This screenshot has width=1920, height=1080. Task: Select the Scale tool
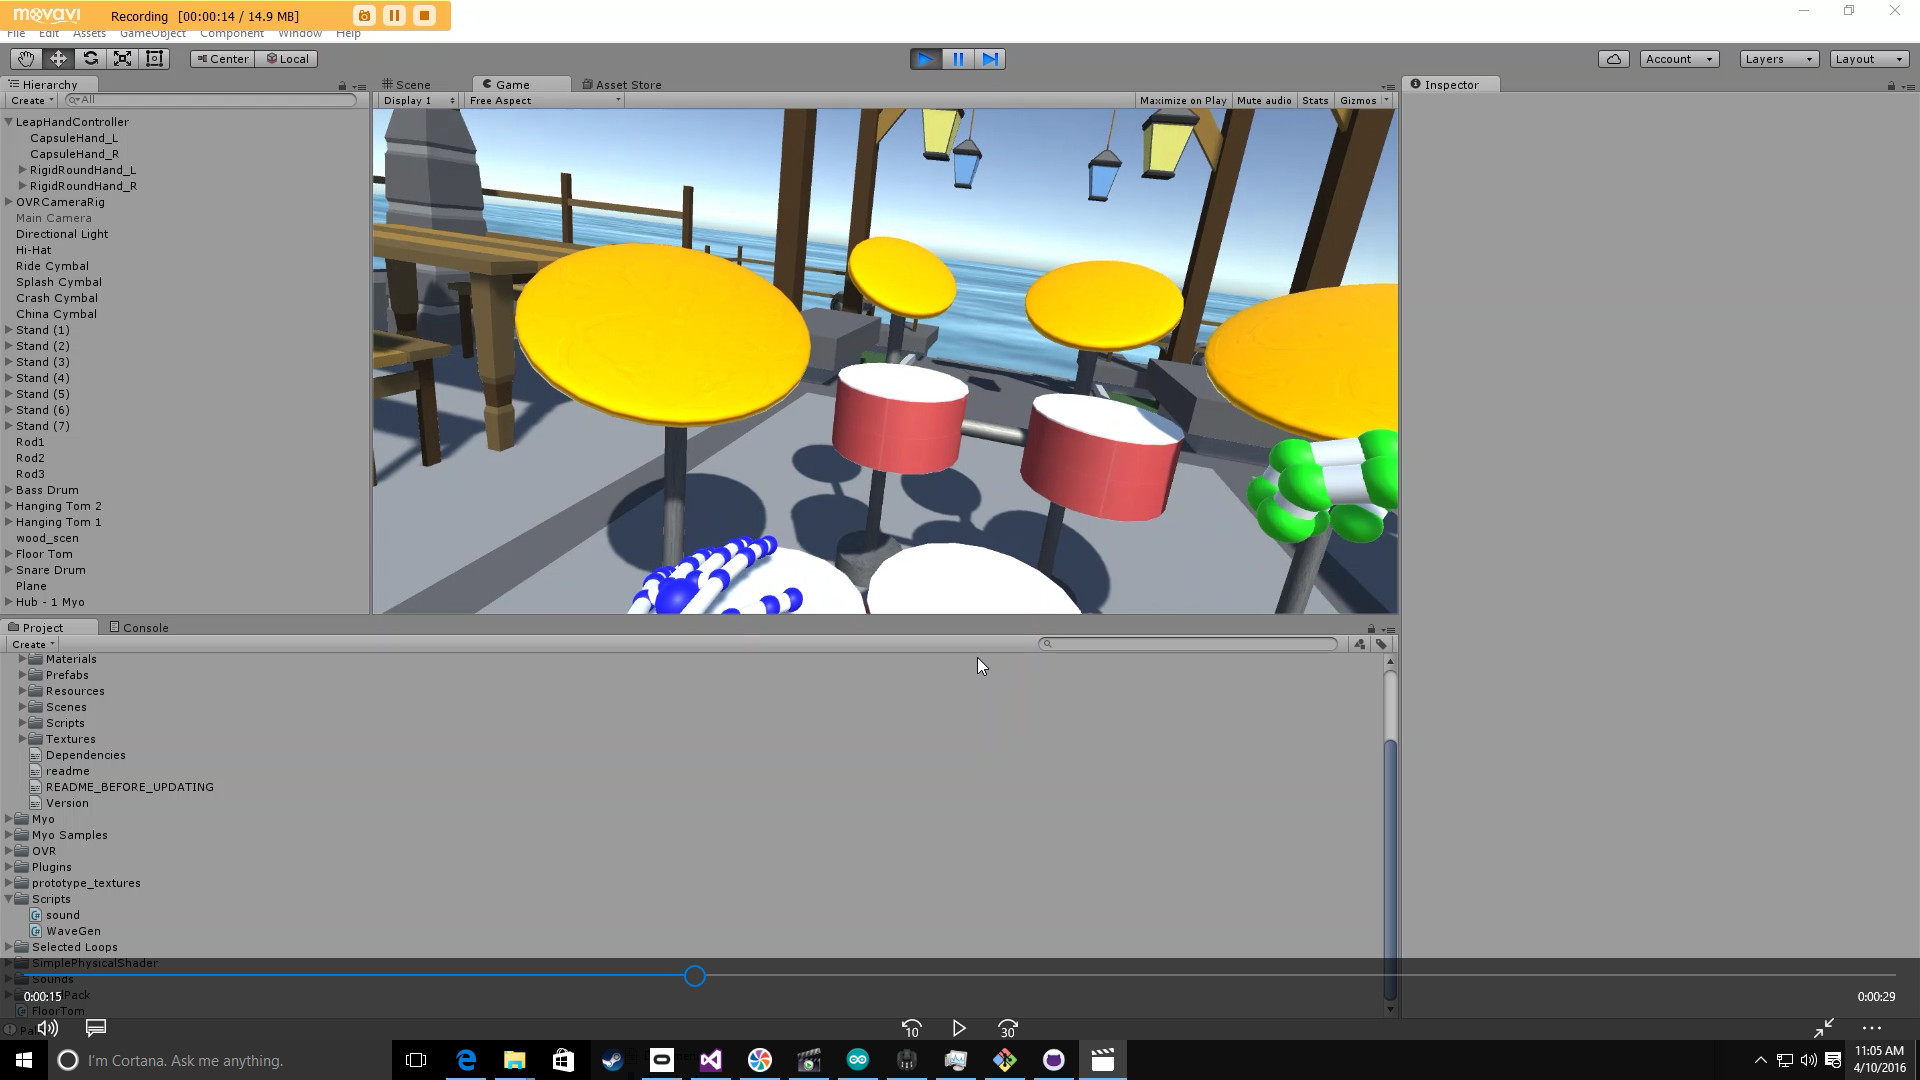point(122,59)
